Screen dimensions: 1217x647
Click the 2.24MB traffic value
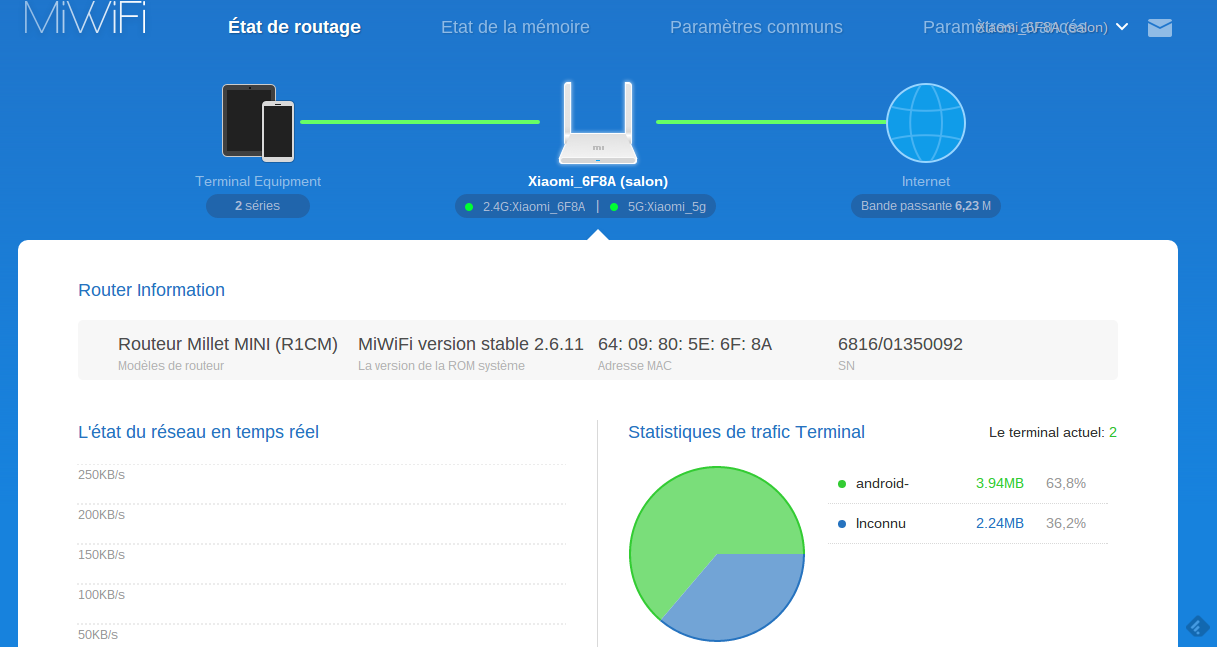1000,523
